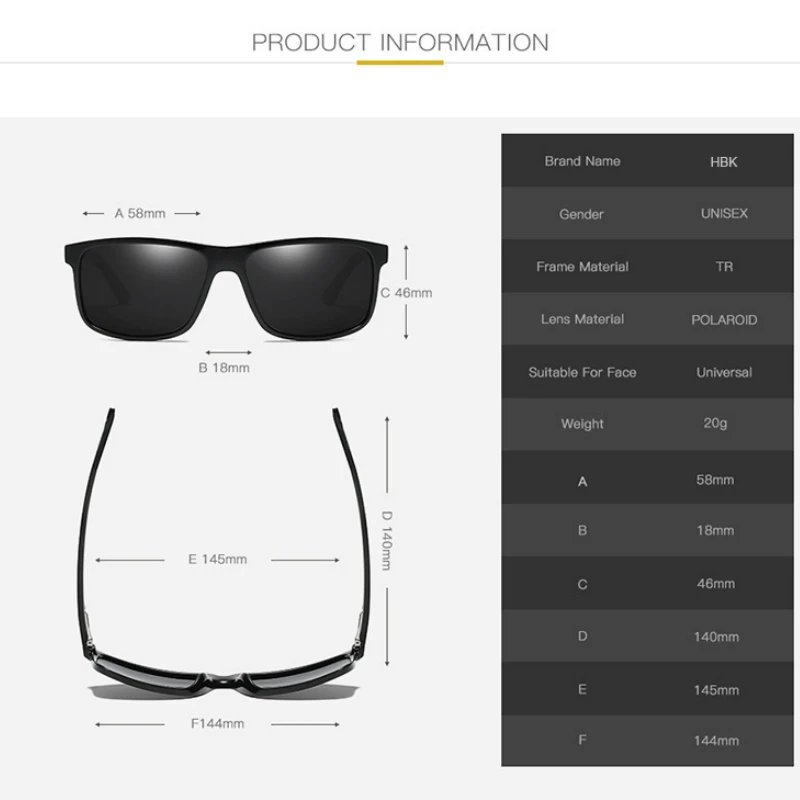Screen dimensions: 800x800
Task: Click the 140mm value in row D
Action: 716,637
